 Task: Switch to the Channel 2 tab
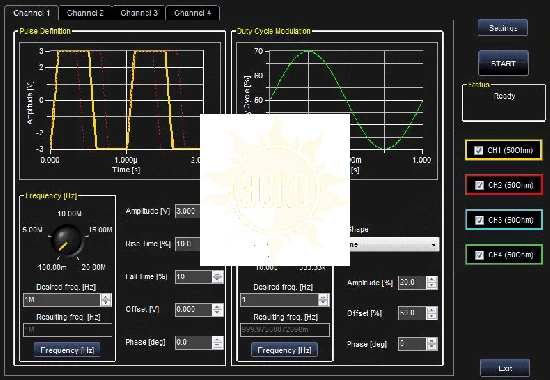point(85,13)
